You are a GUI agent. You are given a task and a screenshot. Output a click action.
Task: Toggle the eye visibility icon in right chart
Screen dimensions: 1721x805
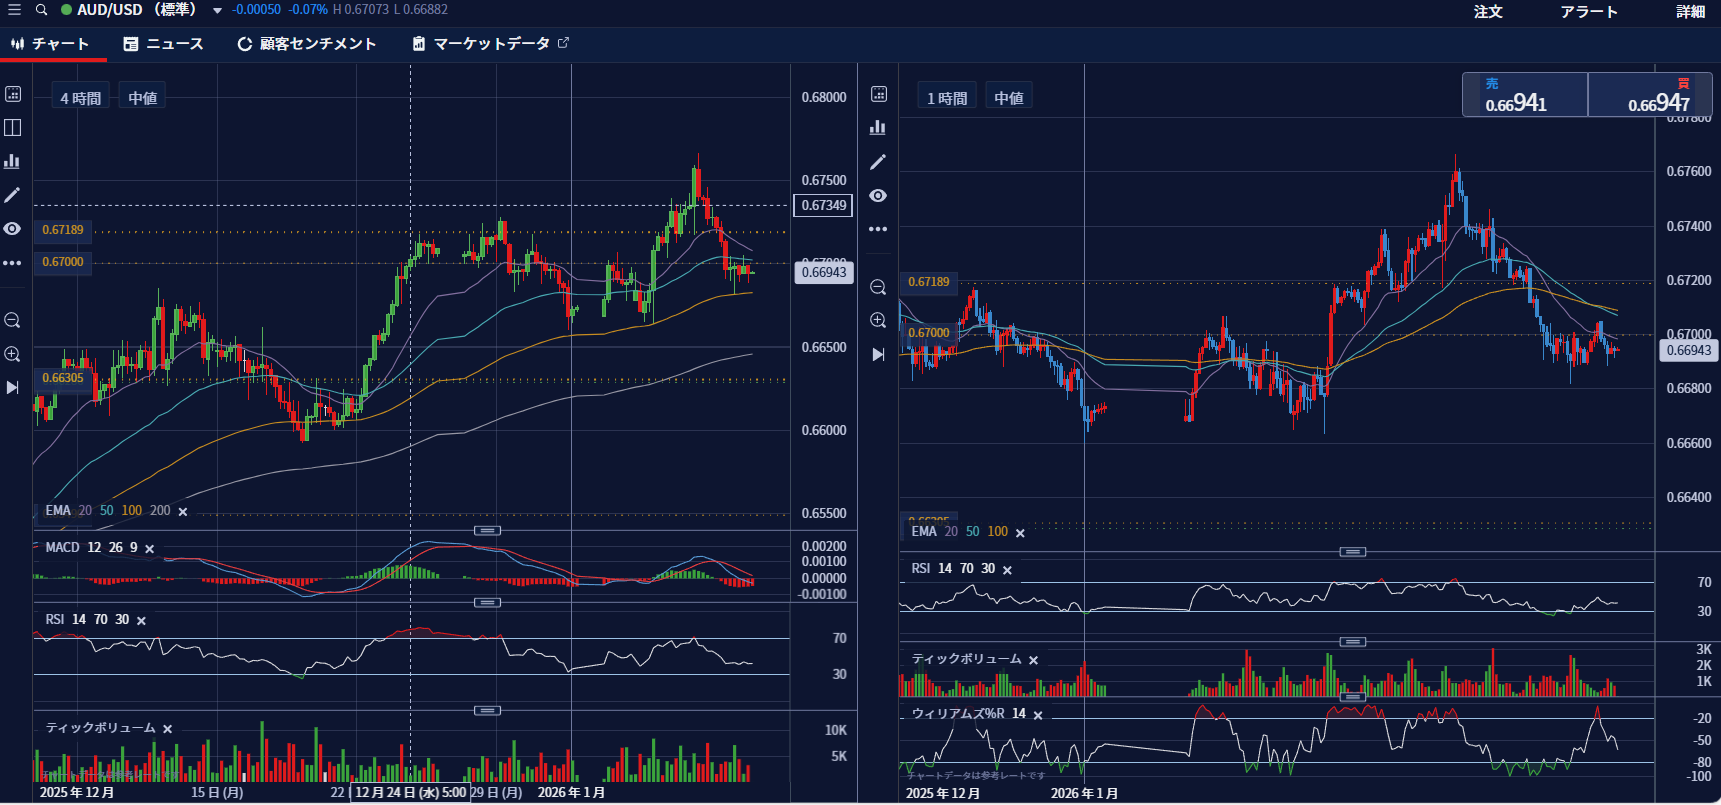878,196
